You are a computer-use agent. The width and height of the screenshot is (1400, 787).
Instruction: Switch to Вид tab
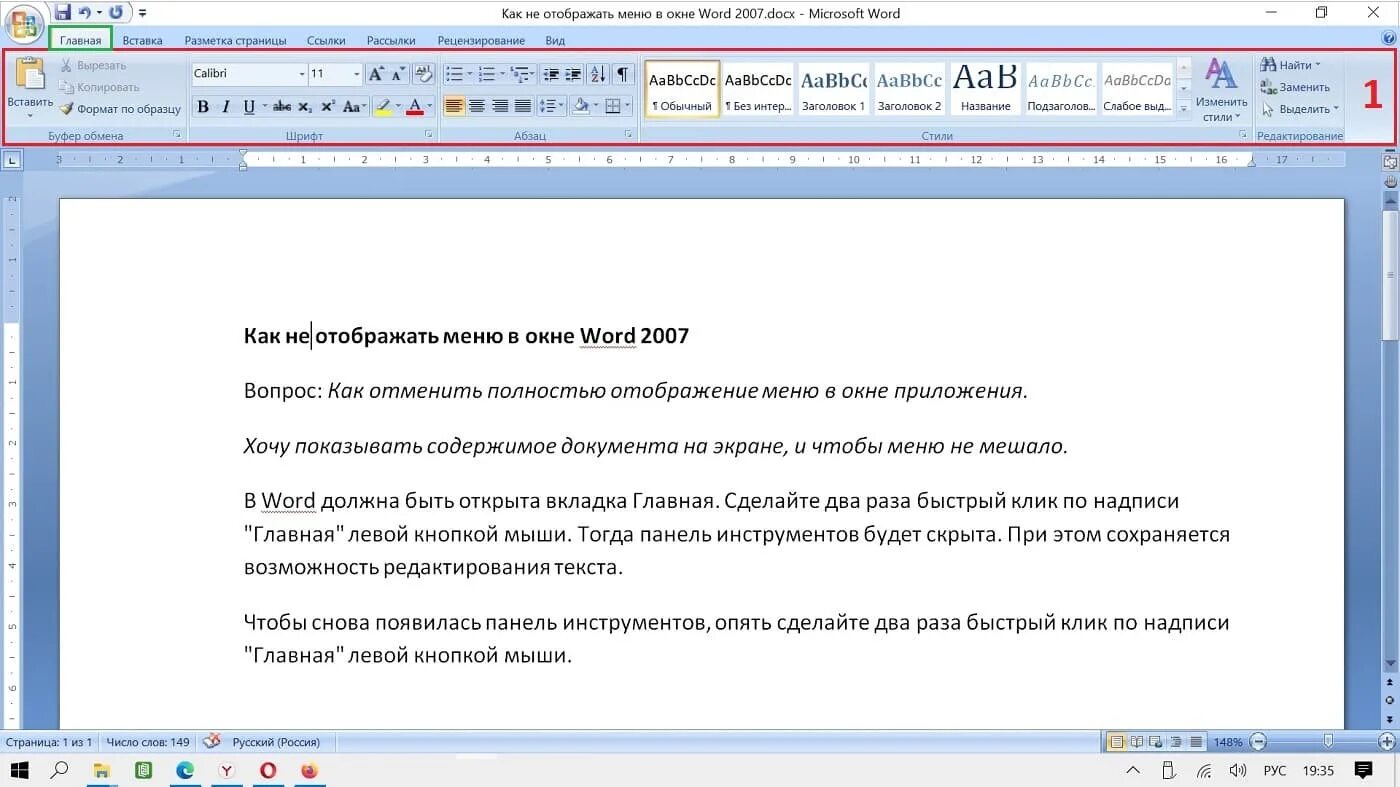(555, 40)
